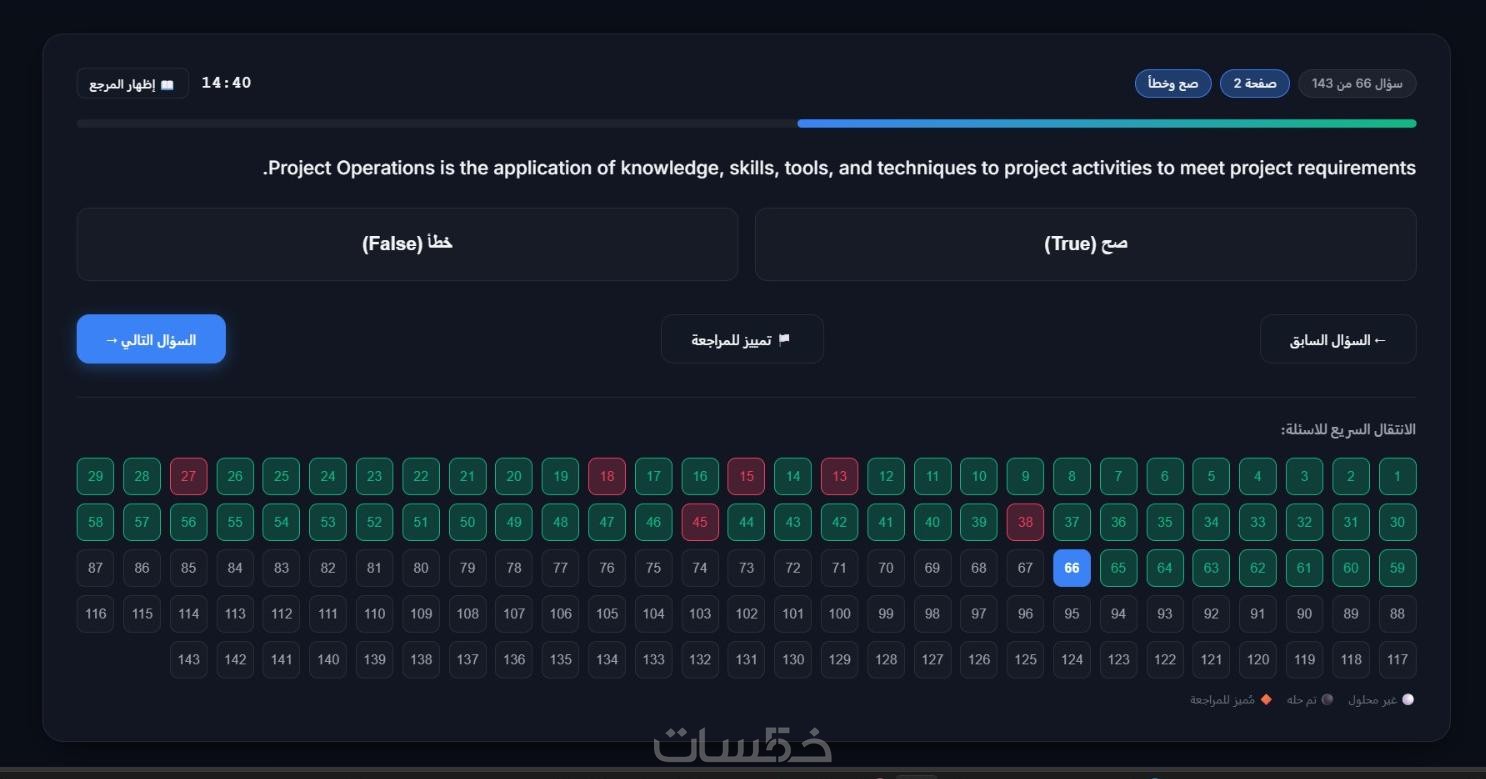Image resolution: width=1486 pixels, height=779 pixels.
Task: Open answered question 38 tile
Action: click(1025, 522)
